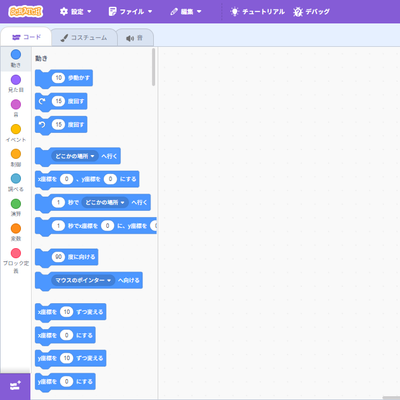Viewport: 400px width, 400px height.
Task: Select the 見た目 looks category
Action: coord(16,83)
